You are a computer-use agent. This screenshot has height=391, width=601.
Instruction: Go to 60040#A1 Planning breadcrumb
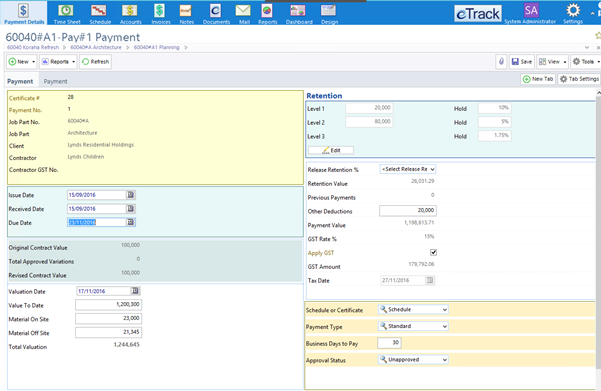[x=156, y=48]
